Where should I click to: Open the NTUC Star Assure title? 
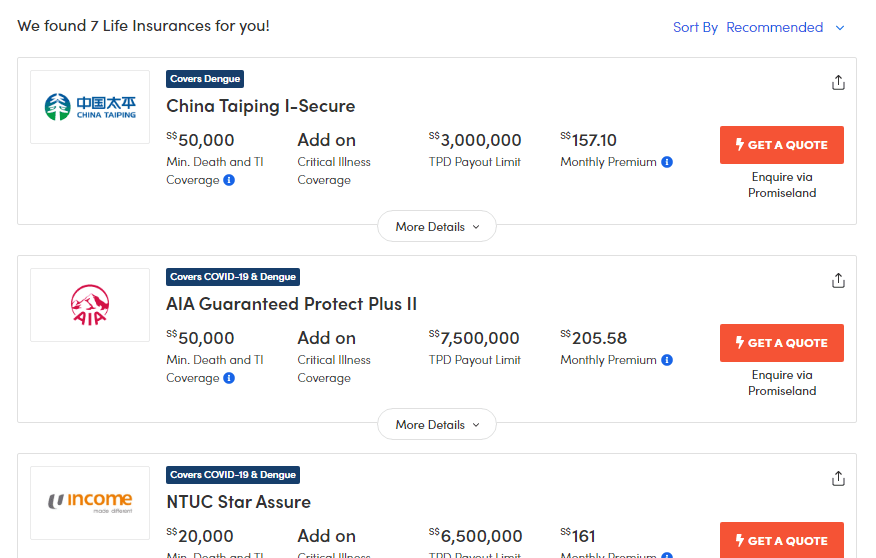tap(239, 502)
